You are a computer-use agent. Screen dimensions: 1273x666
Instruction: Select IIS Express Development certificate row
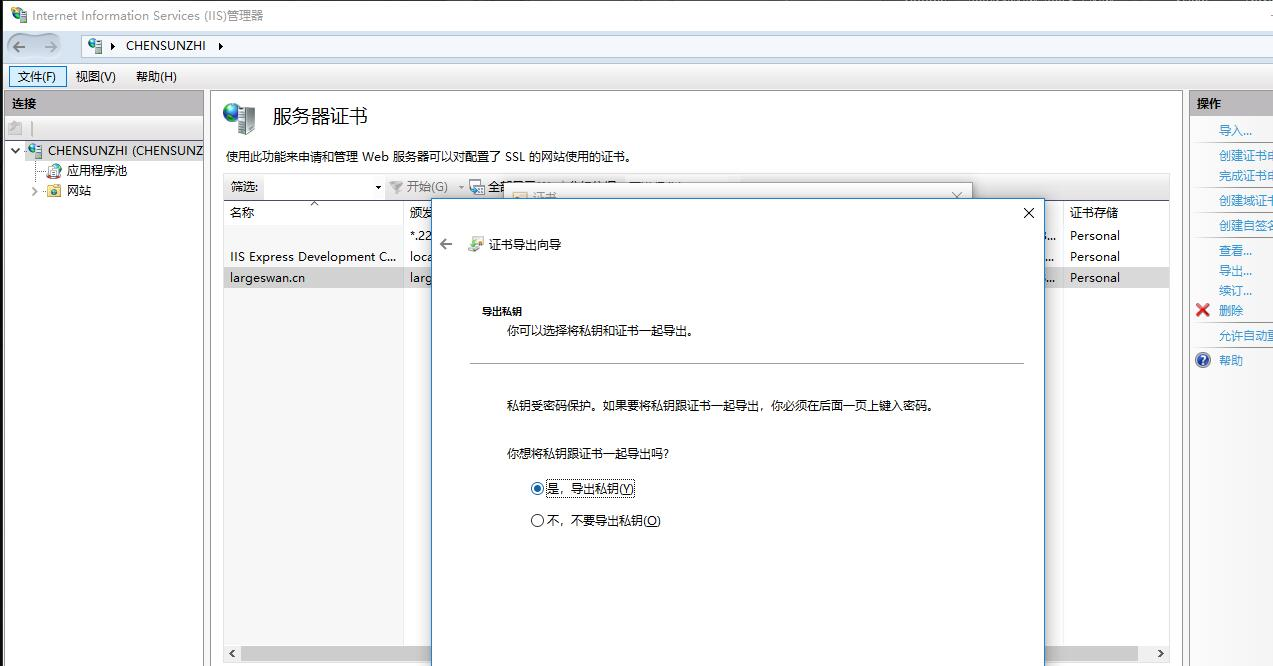313,257
